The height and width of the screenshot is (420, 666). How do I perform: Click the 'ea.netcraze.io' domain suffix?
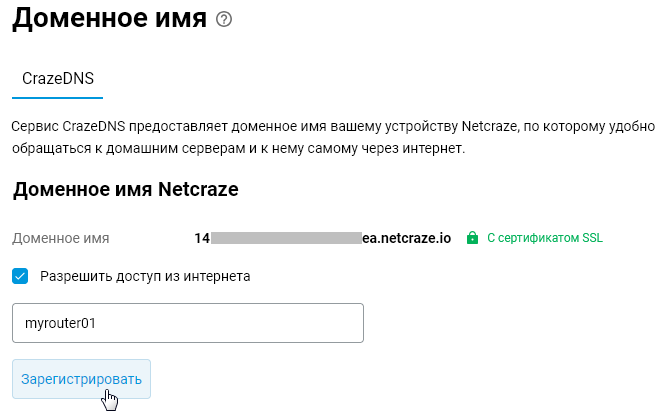(x=407, y=239)
